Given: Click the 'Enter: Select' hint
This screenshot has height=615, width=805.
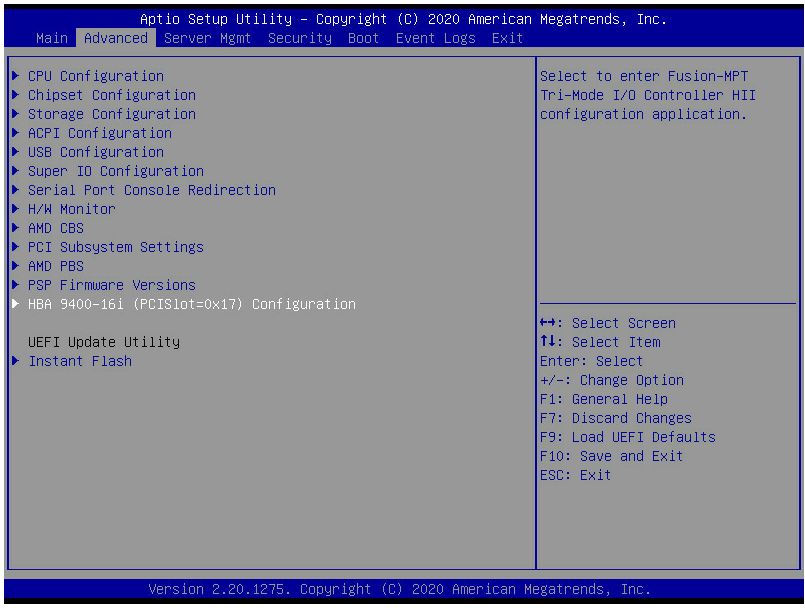Looking at the screenshot, I should click(x=591, y=361).
